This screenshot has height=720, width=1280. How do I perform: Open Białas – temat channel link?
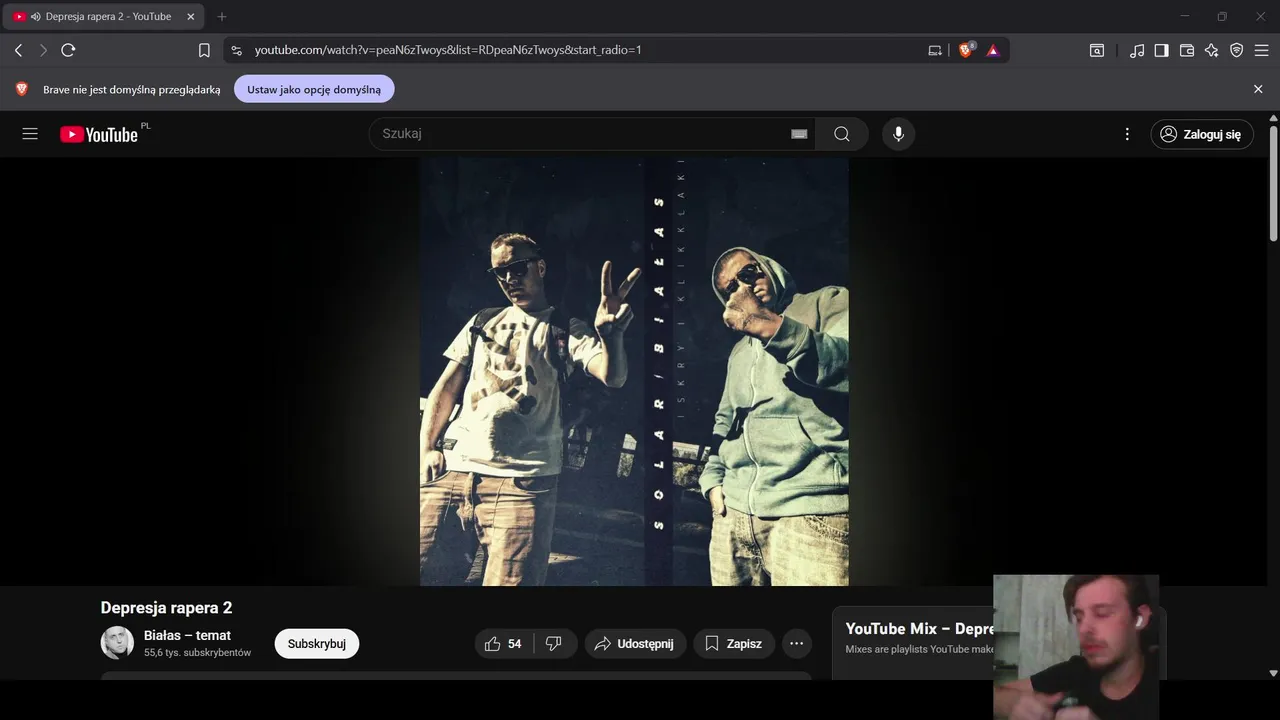(187, 635)
